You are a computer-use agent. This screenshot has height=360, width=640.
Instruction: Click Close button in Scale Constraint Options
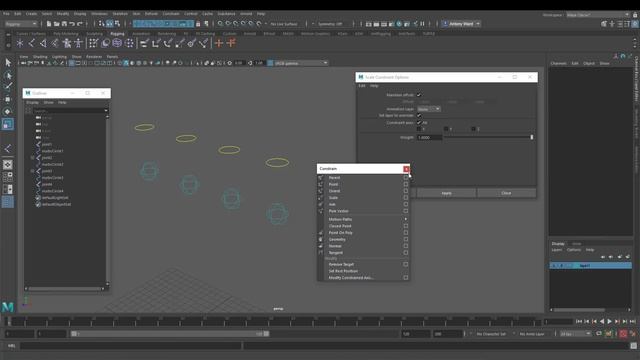[x=506, y=193]
